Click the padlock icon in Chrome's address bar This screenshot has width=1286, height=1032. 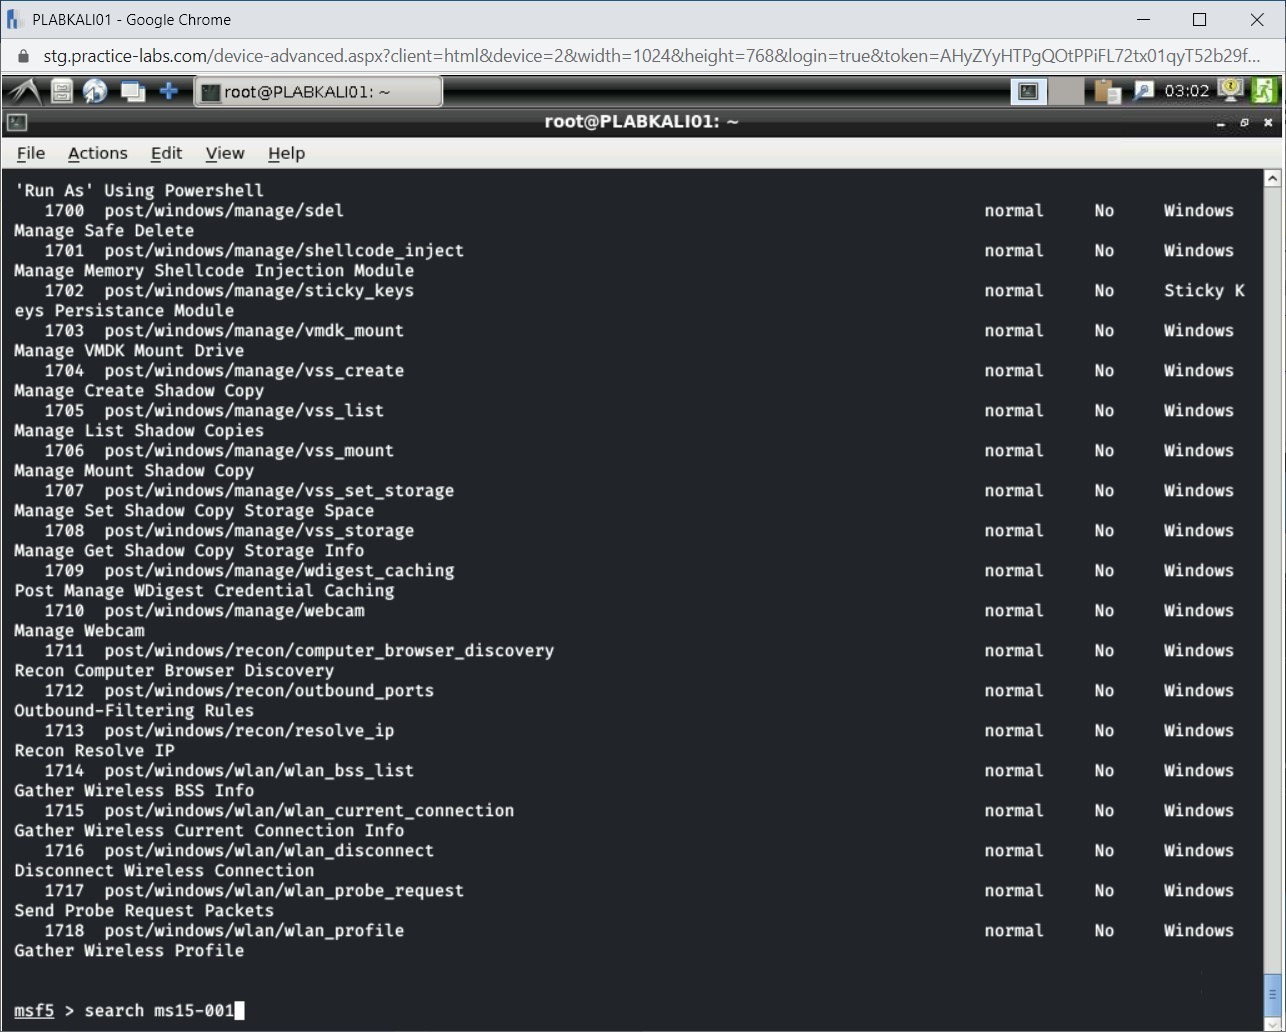21,56
